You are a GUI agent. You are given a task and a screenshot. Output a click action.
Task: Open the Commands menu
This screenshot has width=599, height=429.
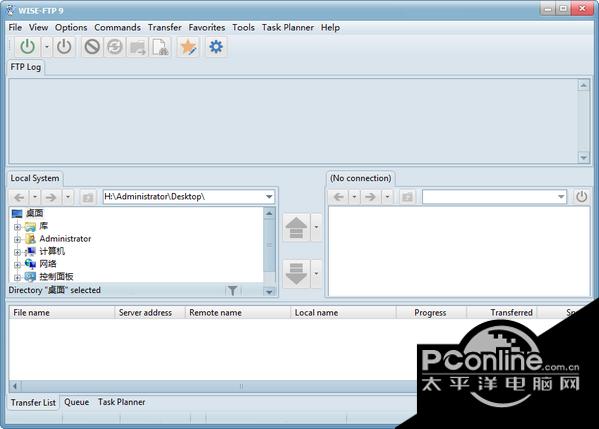[117, 28]
